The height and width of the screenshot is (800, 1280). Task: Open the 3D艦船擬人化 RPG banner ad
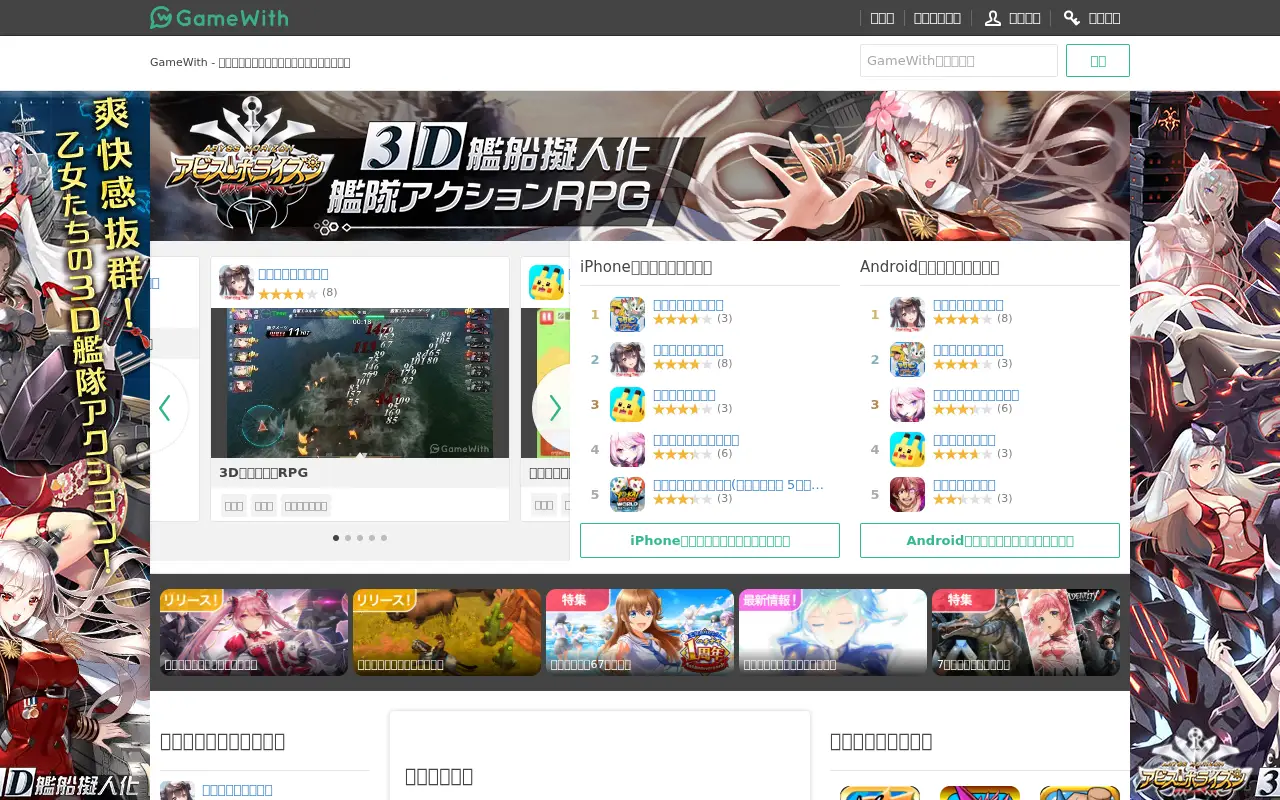(x=640, y=166)
